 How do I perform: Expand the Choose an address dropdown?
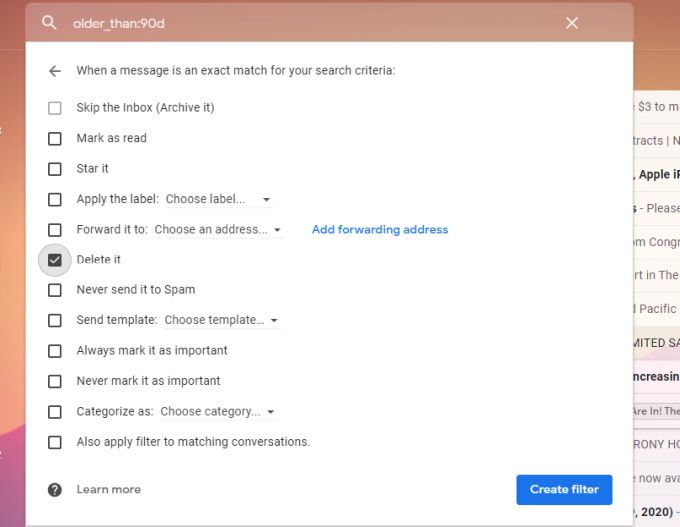tap(218, 229)
